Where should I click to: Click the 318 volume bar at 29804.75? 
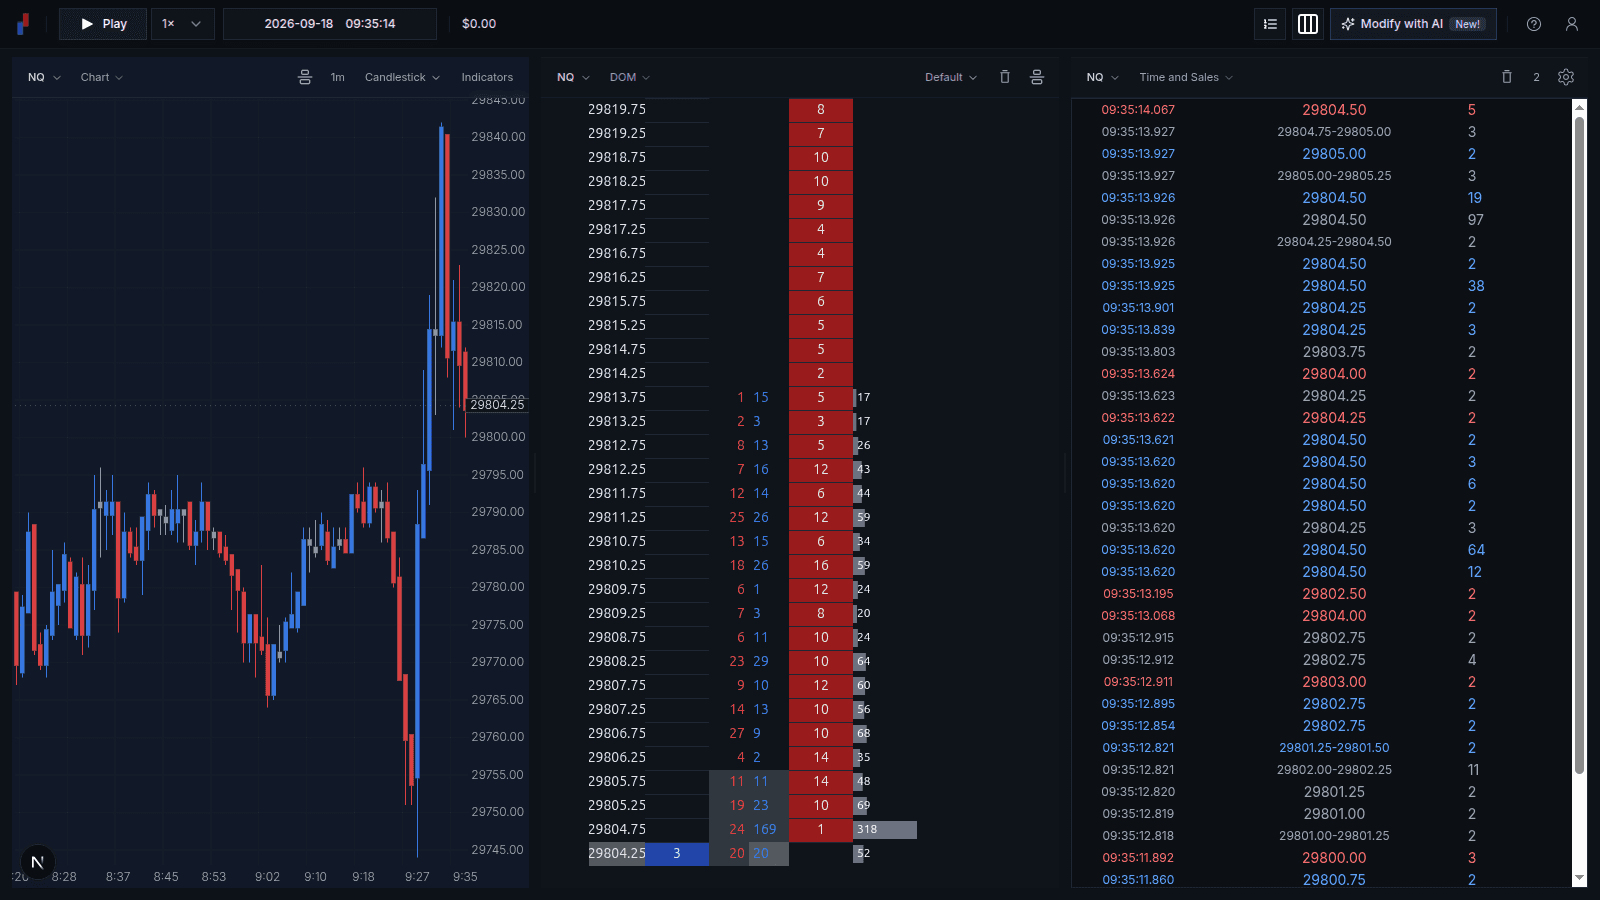885,829
